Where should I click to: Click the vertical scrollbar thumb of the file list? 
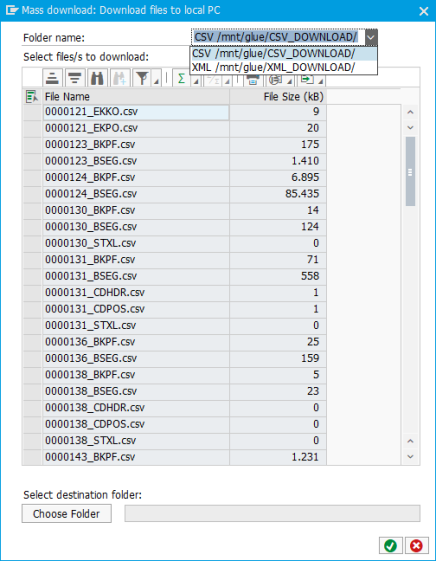(410, 171)
